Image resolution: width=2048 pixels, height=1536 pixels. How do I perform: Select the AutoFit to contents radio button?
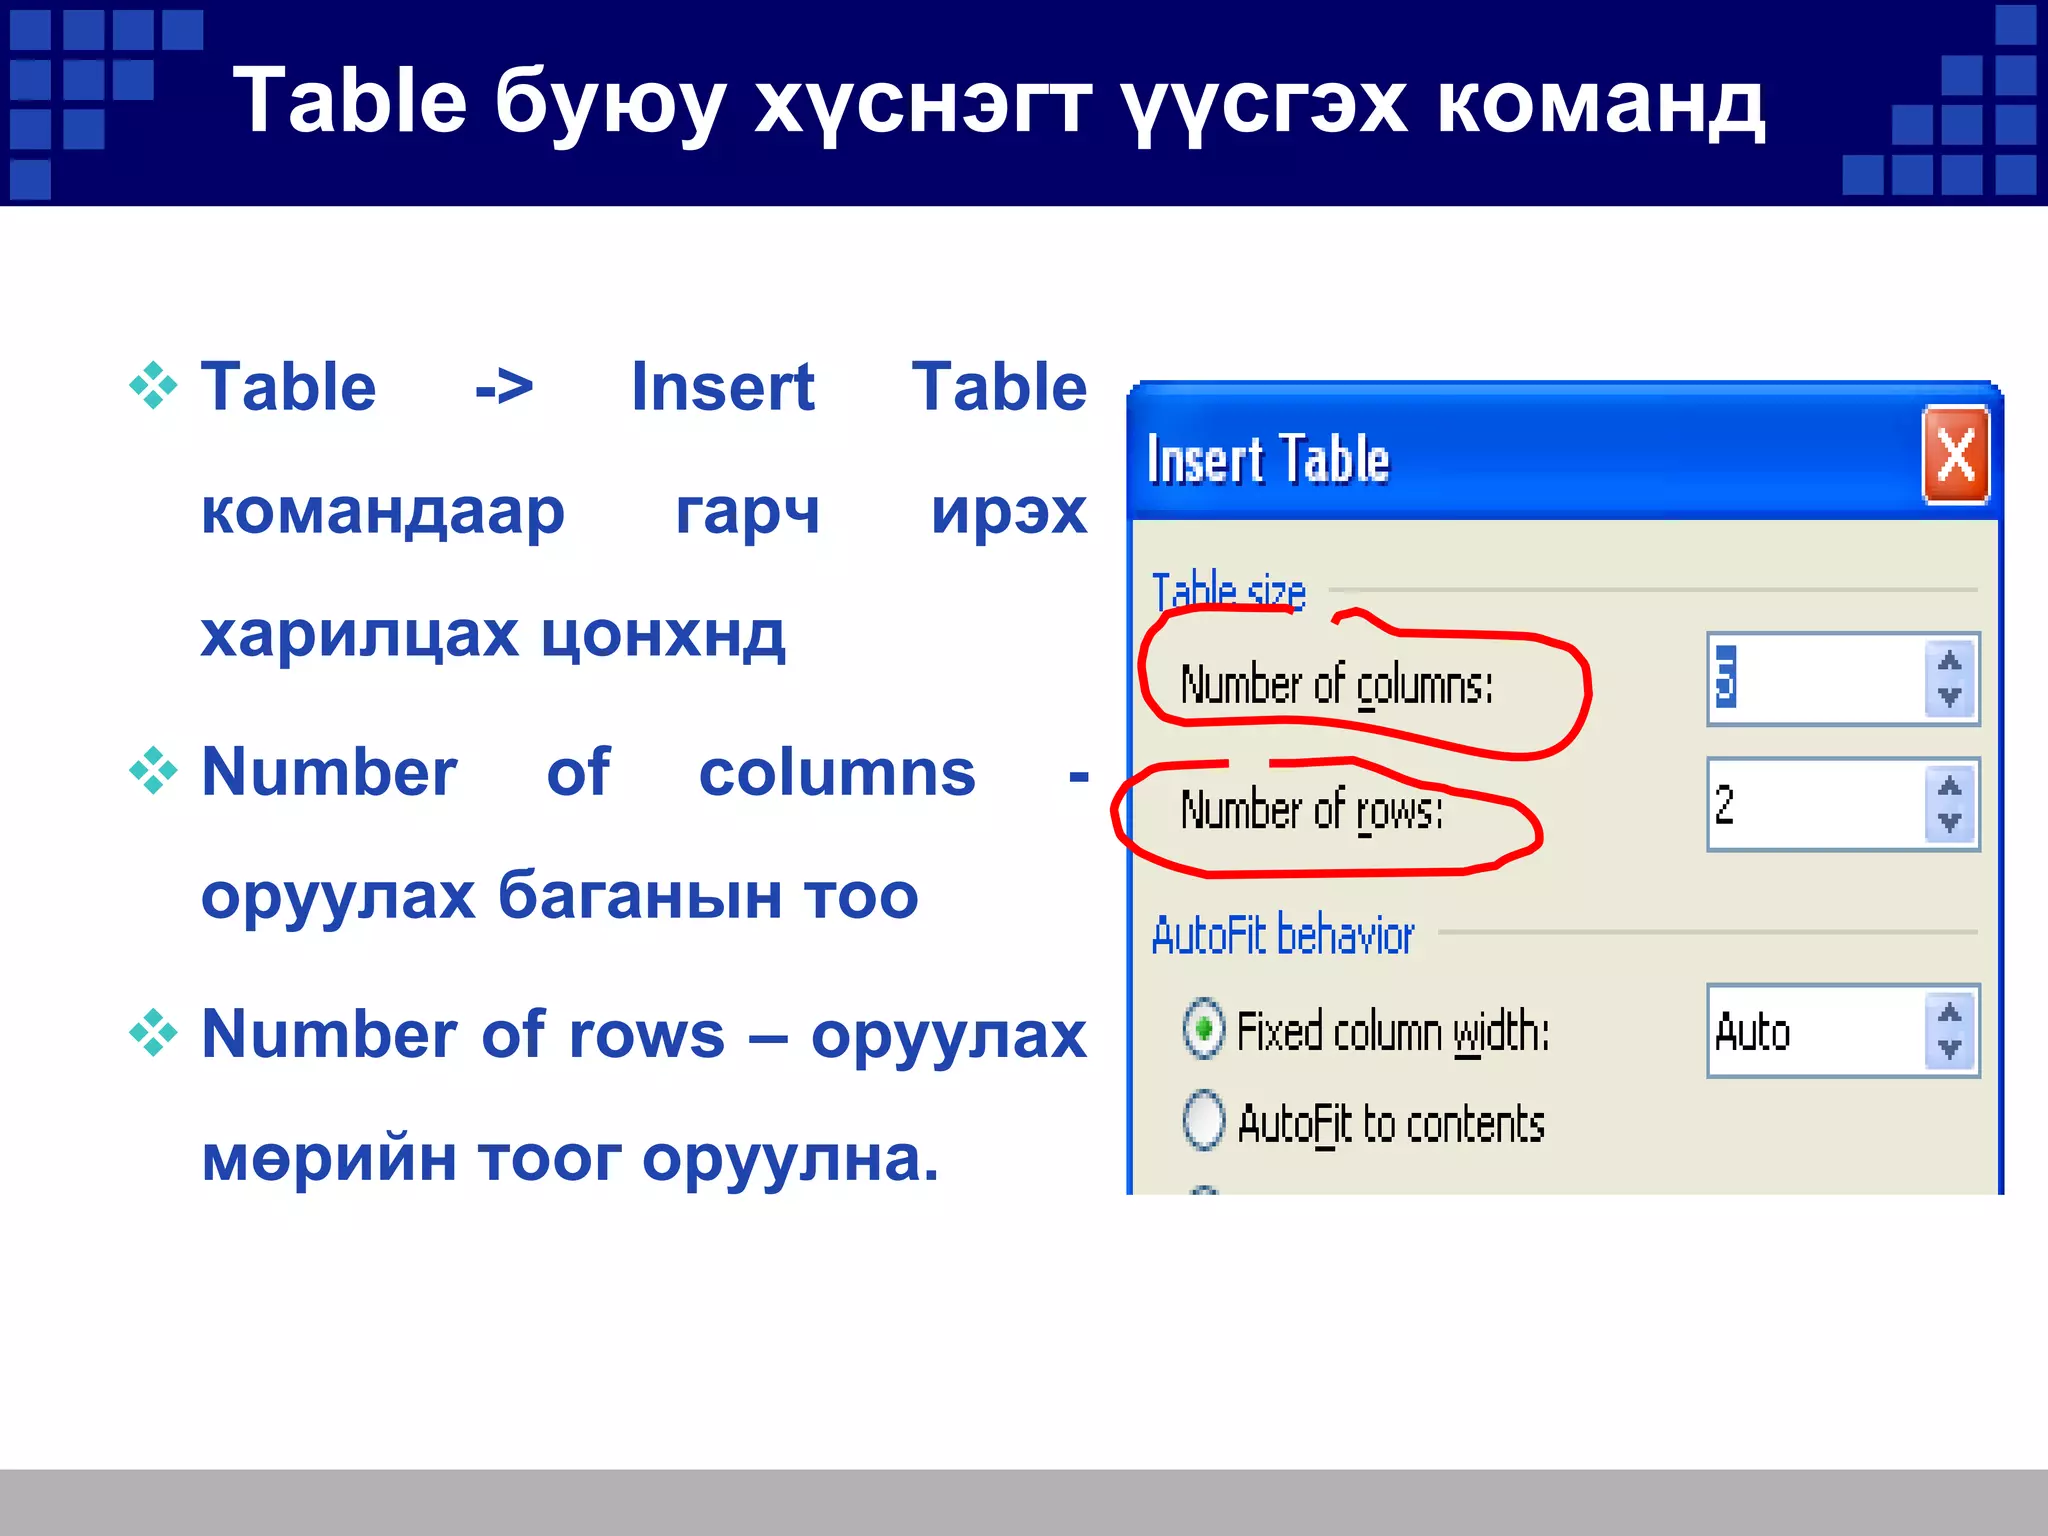(1203, 1119)
